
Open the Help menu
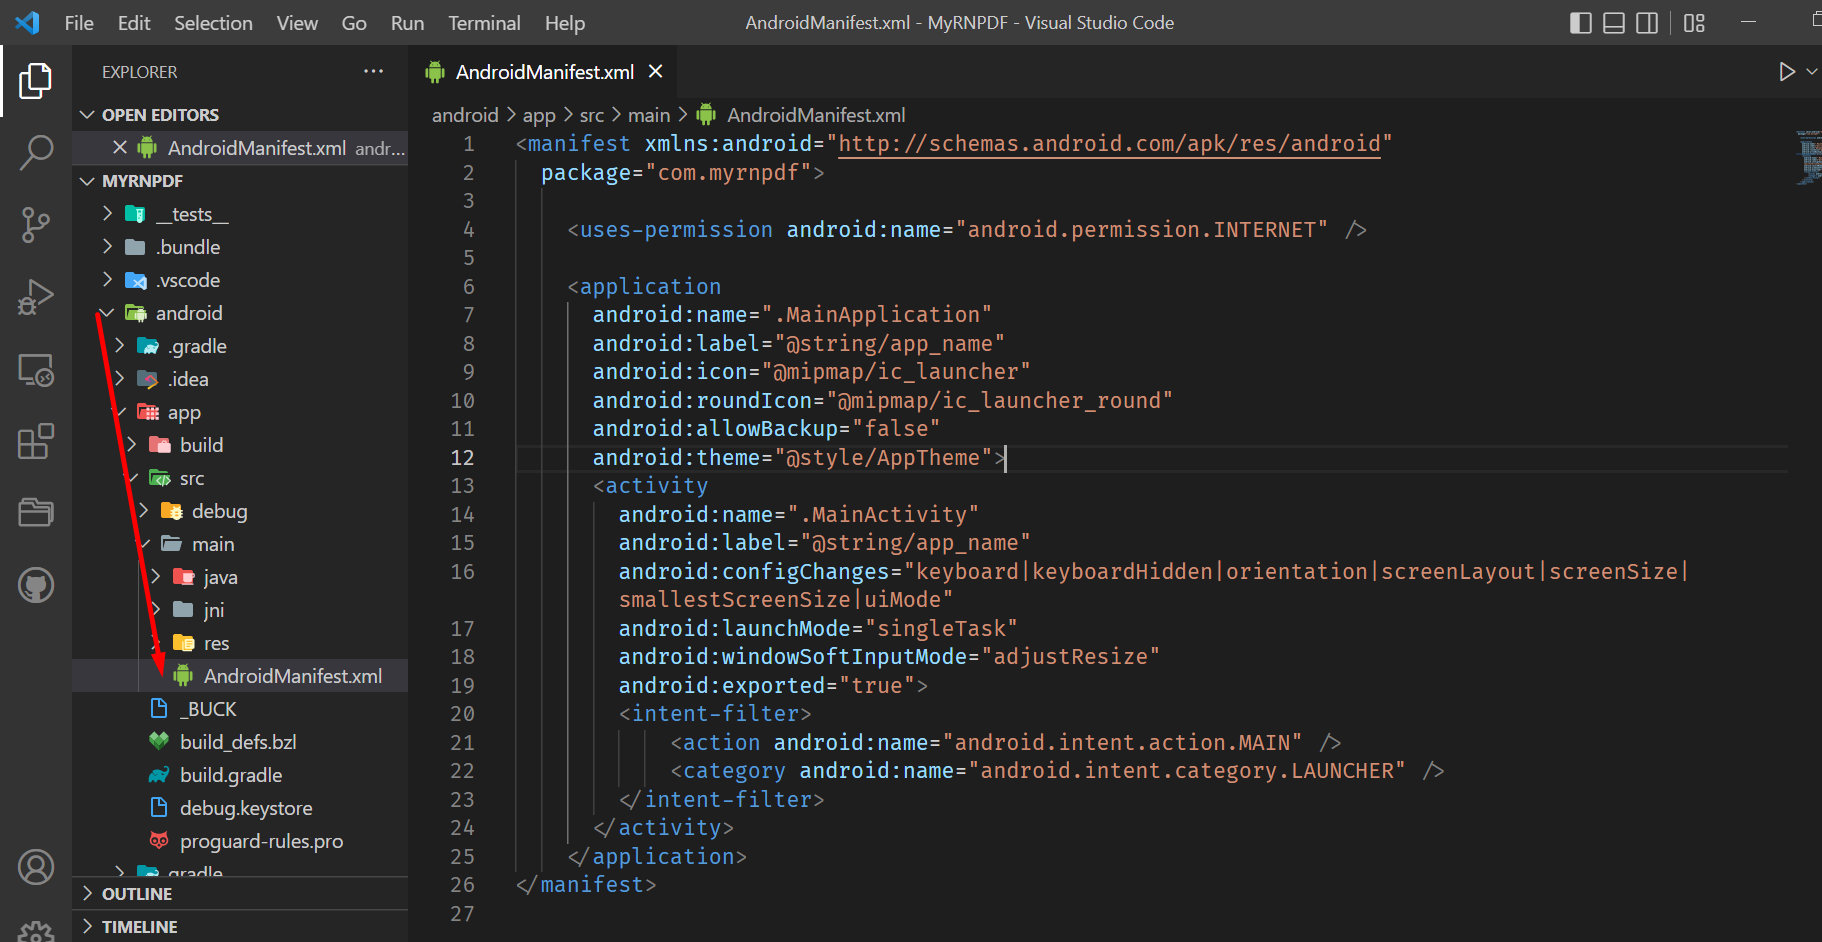click(x=565, y=23)
